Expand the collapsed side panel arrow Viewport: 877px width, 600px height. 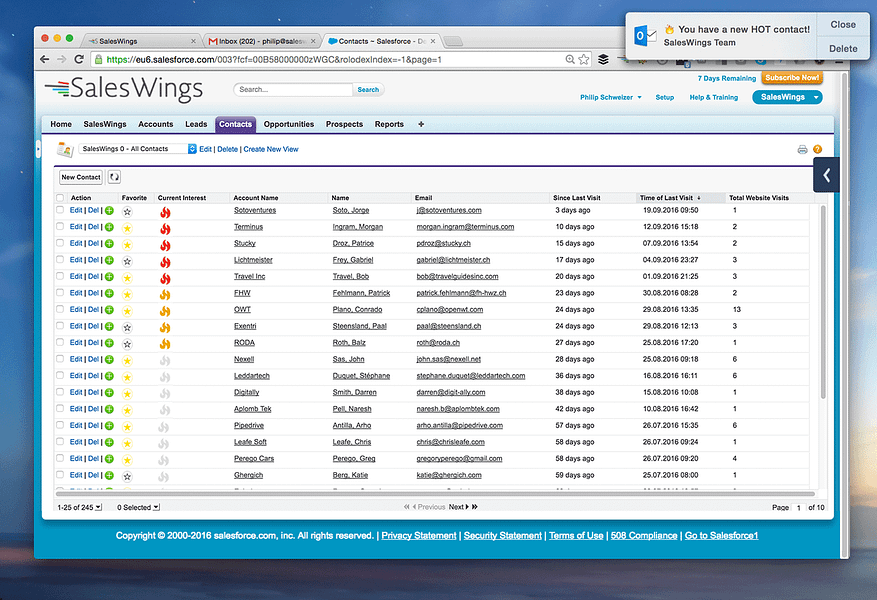(x=826, y=176)
